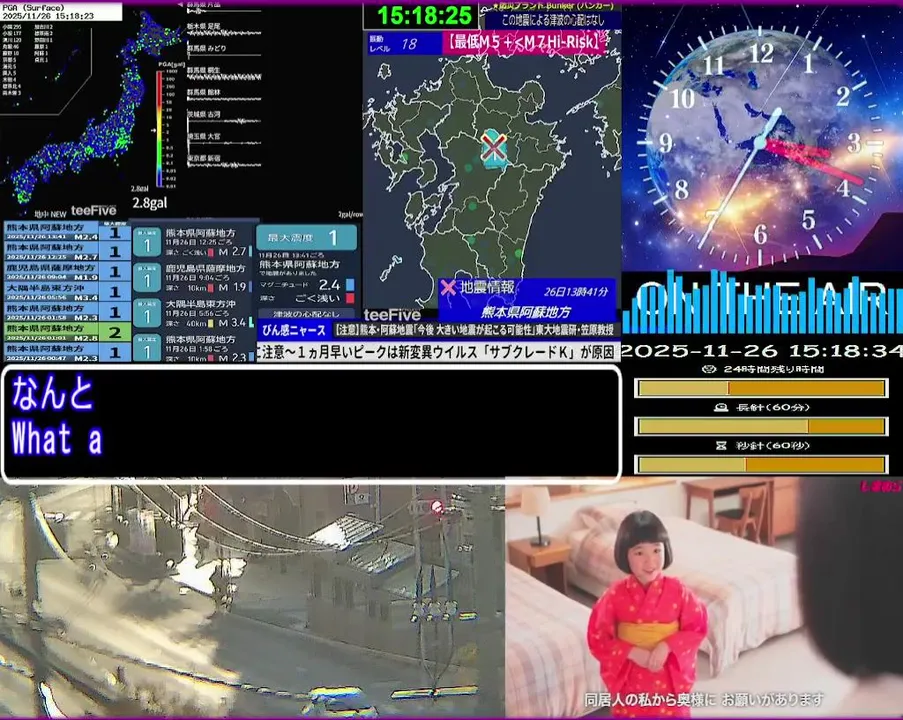This screenshot has height=720, width=903.
Task: Click the 群馬県 桐生 waveform label
Action: (204, 70)
